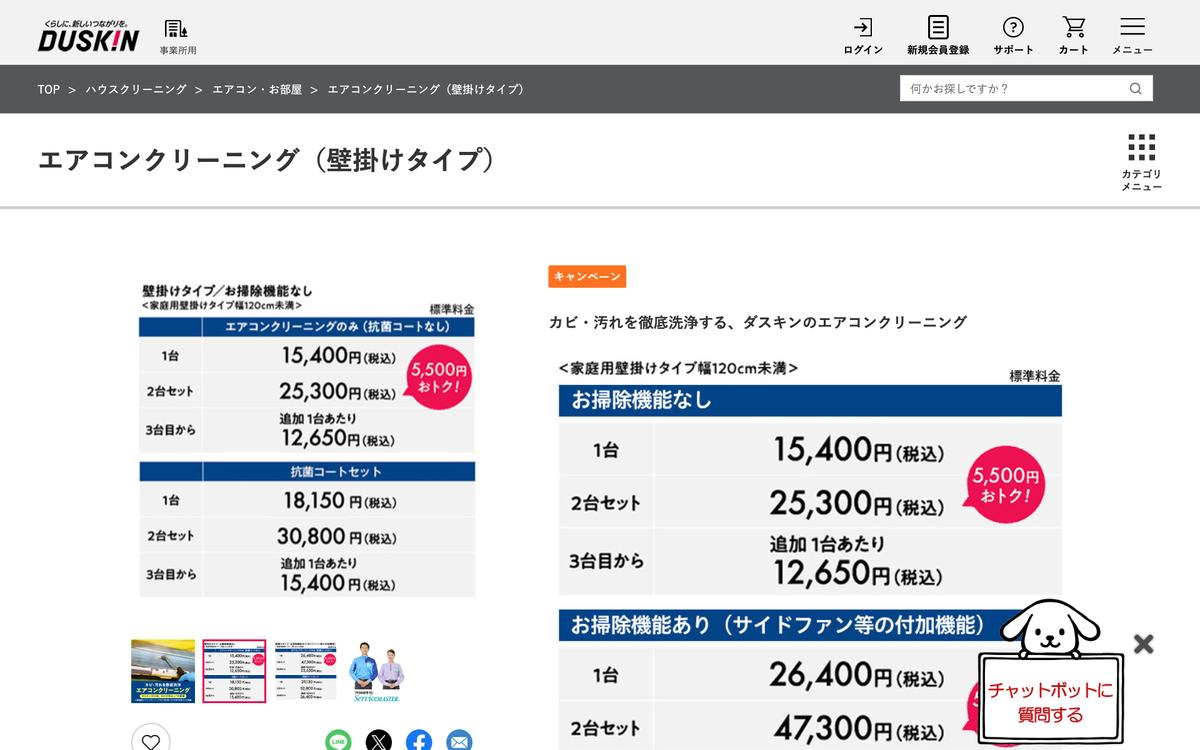
Task: Click current breadcrumb エアコンクリーニング（壁掛けタイプ）
Action: point(427,89)
